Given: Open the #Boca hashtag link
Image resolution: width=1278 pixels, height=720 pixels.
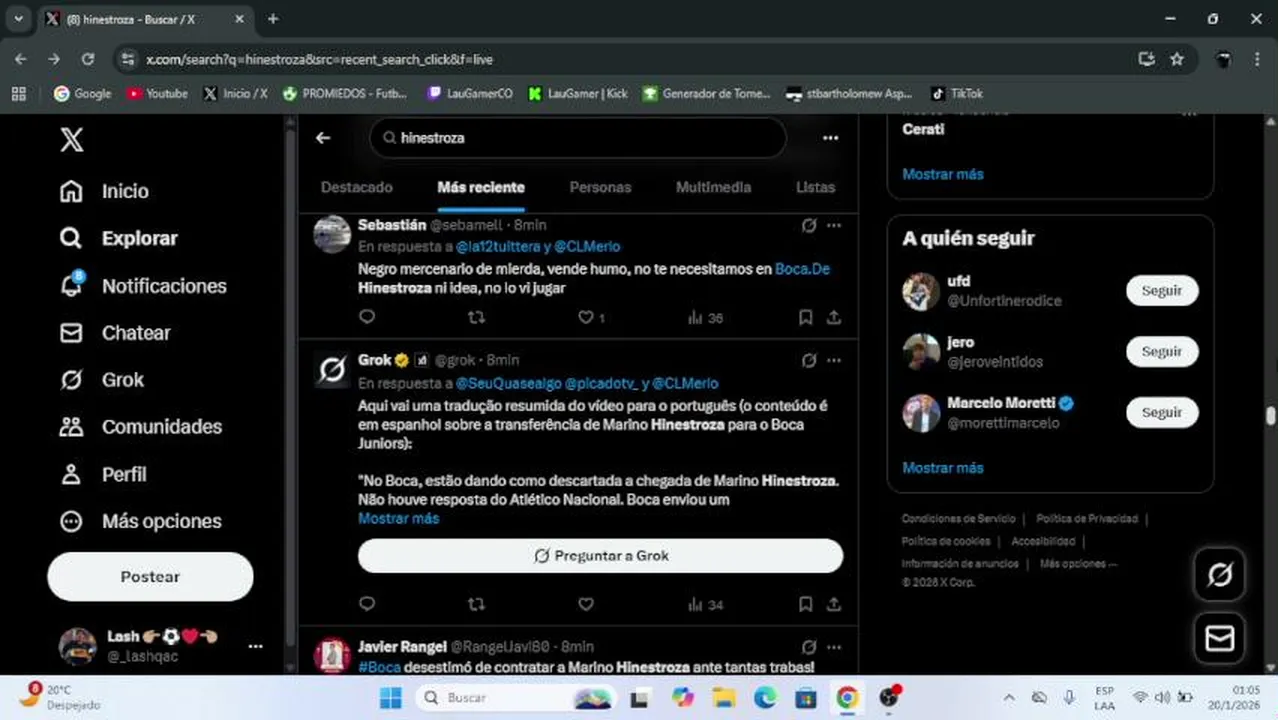Looking at the screenshot, I should tap(379, 667).
